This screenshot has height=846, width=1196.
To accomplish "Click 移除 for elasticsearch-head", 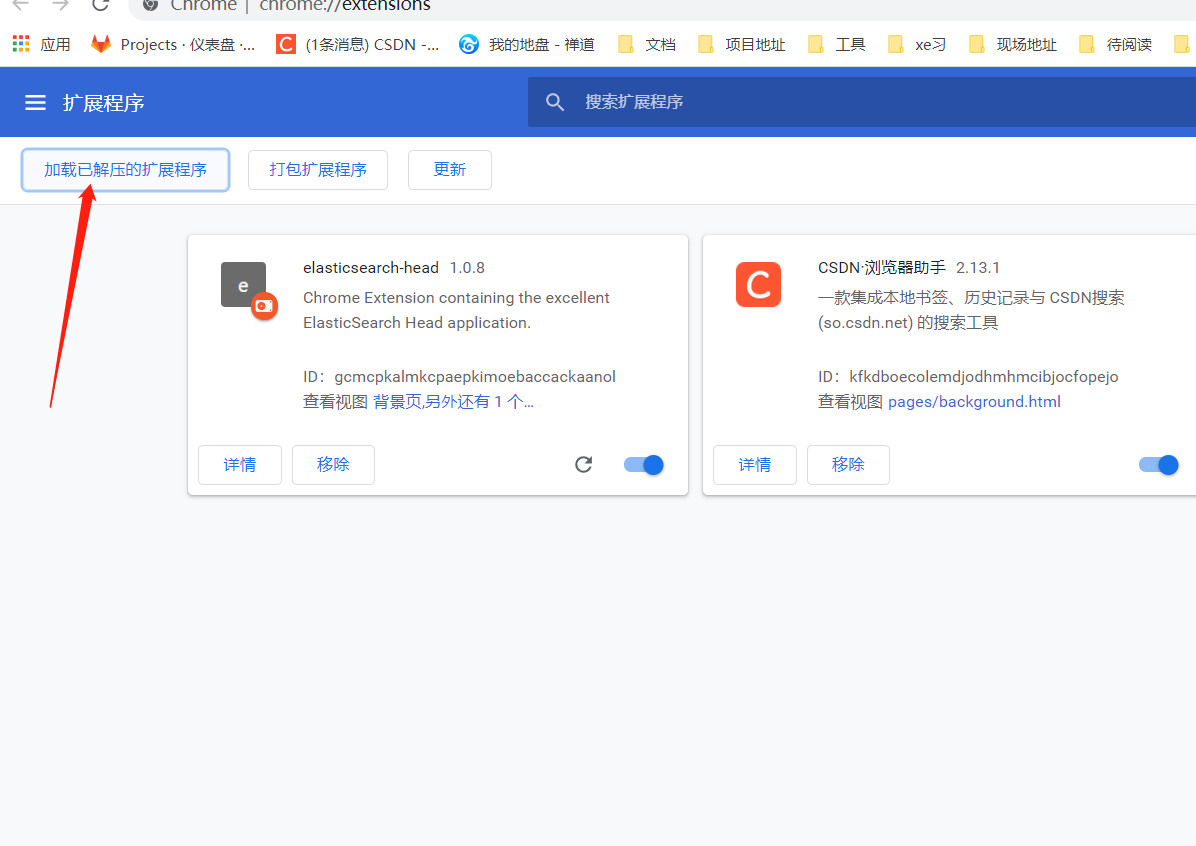I will pyautogui.click(x=333, y=465).
